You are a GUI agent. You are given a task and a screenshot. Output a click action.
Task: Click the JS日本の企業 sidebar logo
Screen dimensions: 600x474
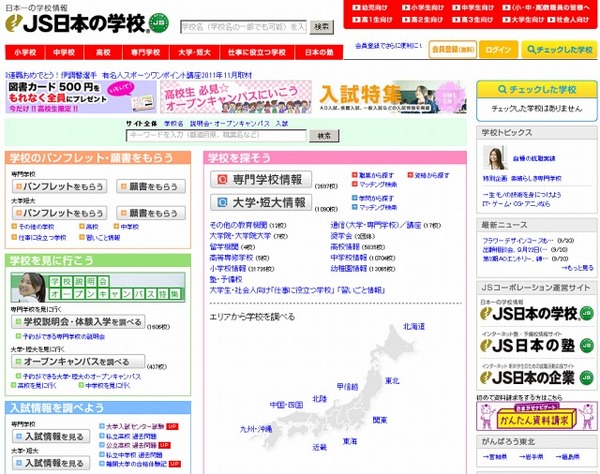(x=536, y=378)
